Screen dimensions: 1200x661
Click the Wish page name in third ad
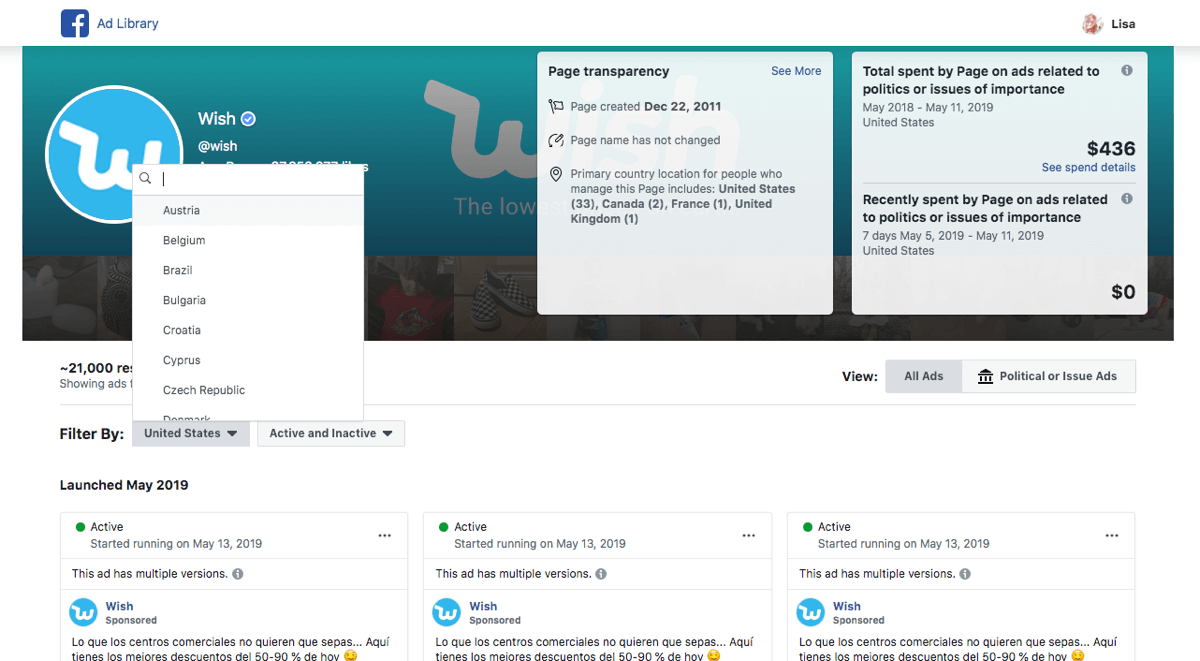(x=847, y=606)
